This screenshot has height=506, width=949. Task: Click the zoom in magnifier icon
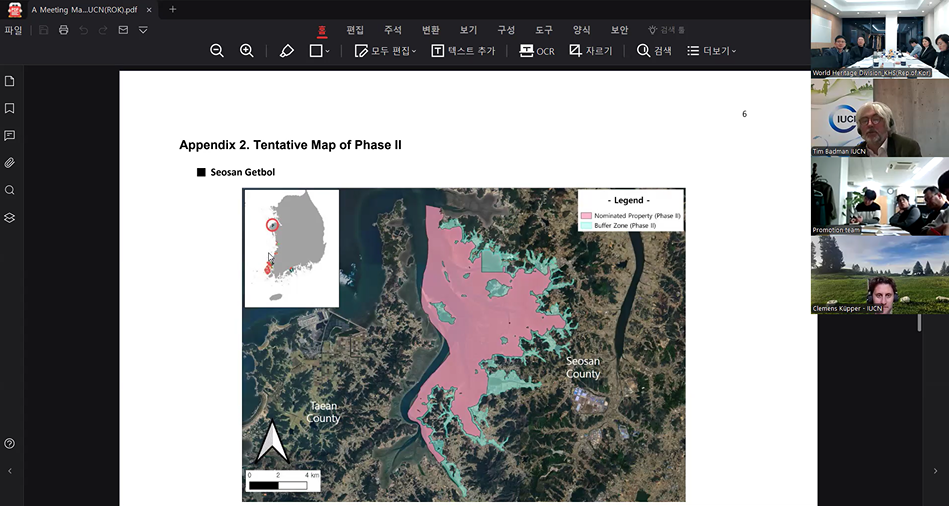(247, 51)
